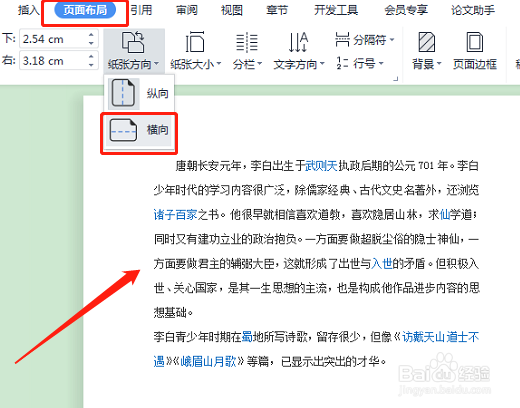Expand the 行号 dropdown arrow
This screenshot has width=520, height=408.
[381, 63]
